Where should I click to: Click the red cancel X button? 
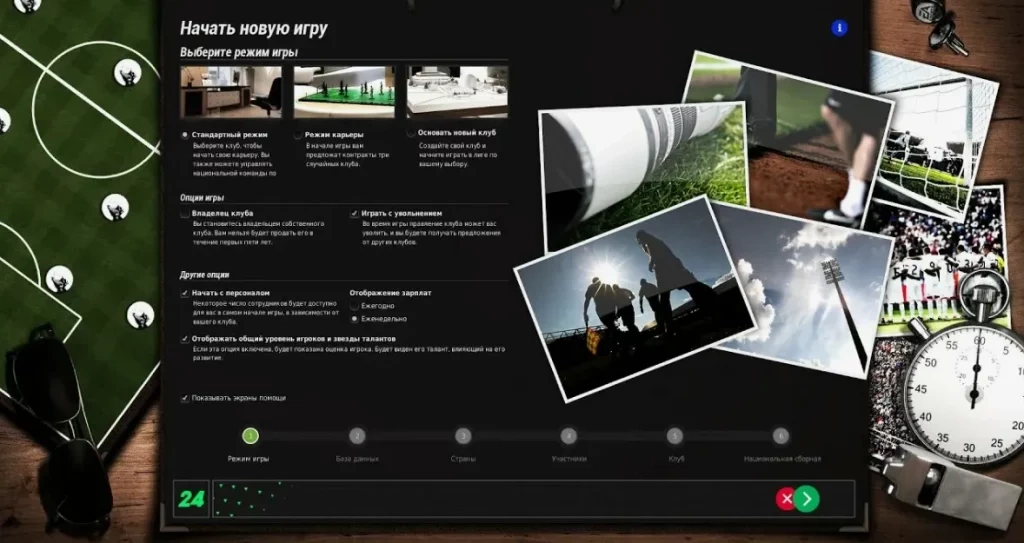click(786, 499)
